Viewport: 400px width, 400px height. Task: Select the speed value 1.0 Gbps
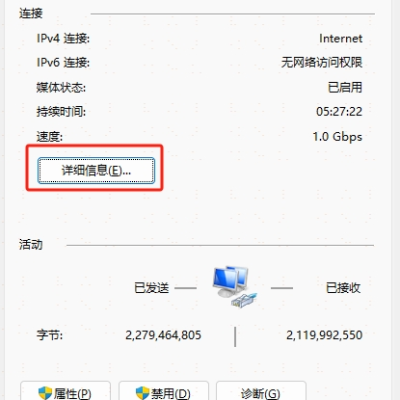click(337, 137)
